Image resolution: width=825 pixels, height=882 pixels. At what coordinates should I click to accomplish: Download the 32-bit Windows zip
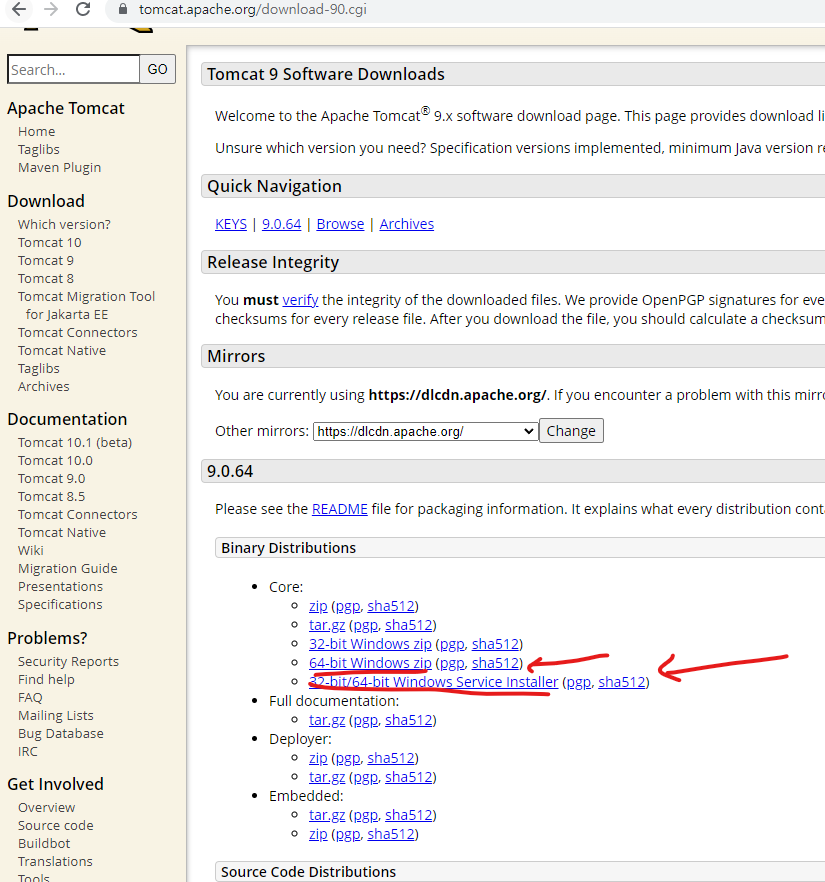click(370, 644)
